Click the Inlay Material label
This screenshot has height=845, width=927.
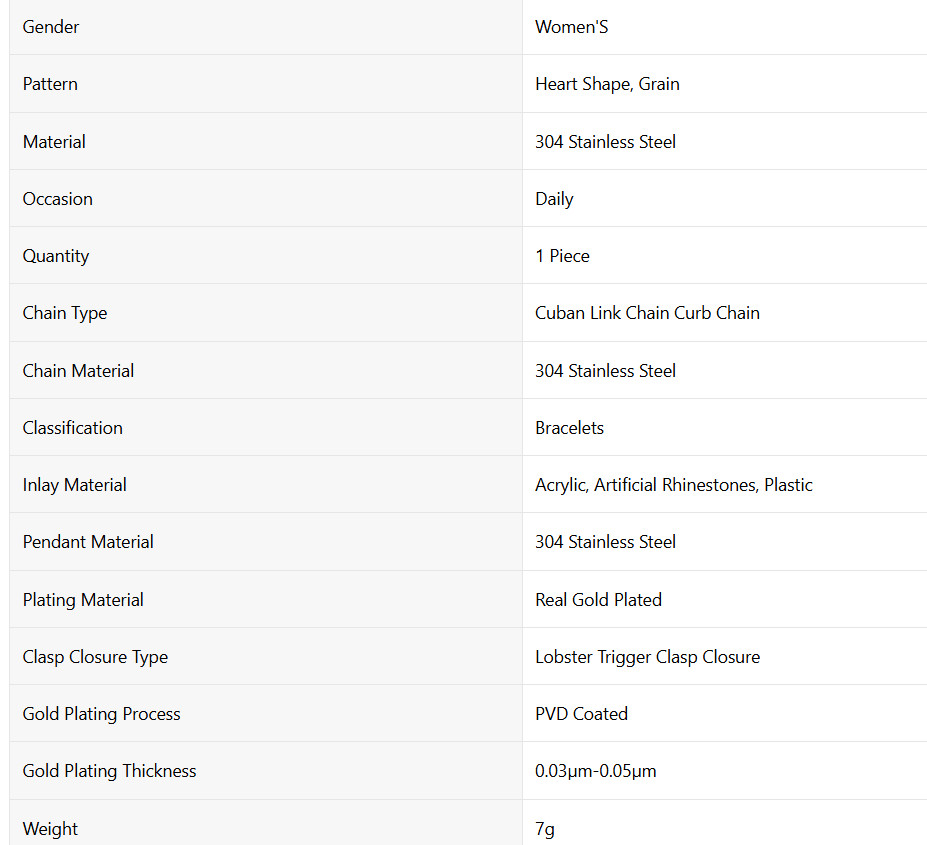click(74, 485)
